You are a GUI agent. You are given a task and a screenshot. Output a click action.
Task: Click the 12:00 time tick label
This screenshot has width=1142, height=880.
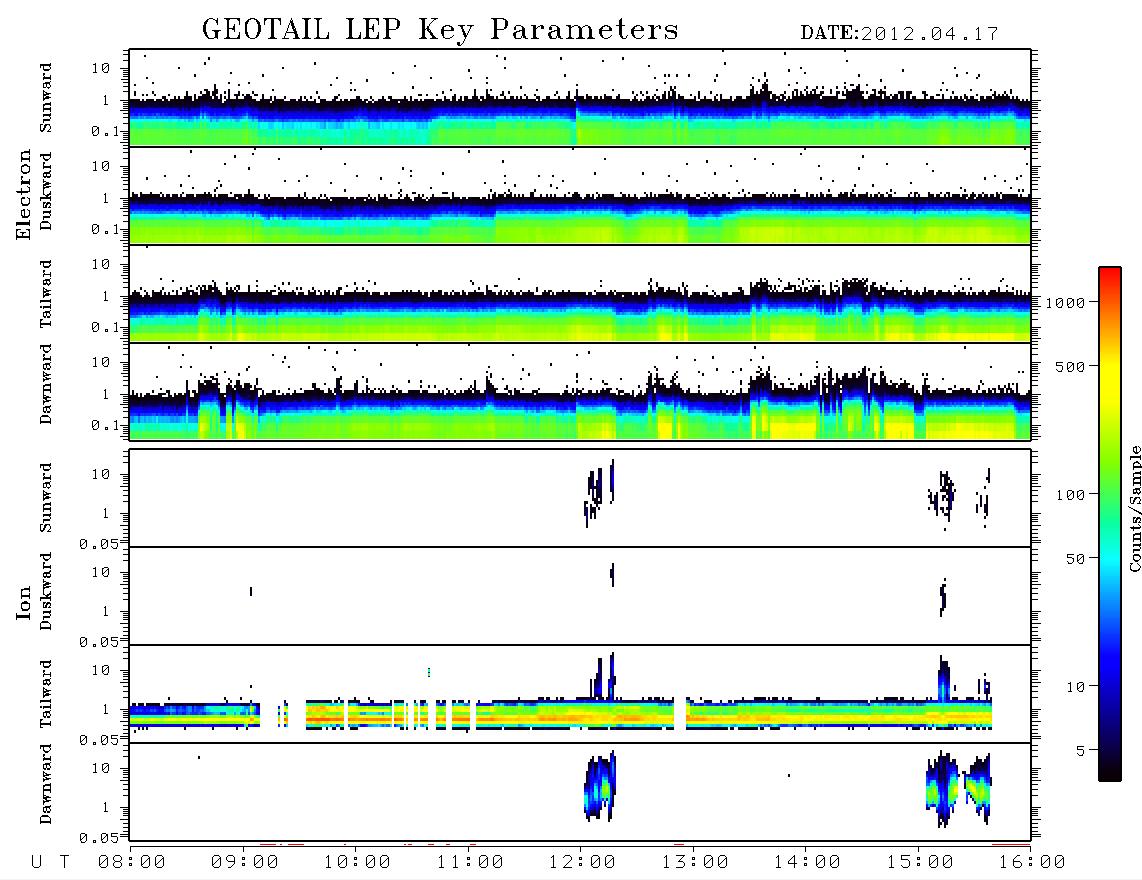[x=582, y=862]
